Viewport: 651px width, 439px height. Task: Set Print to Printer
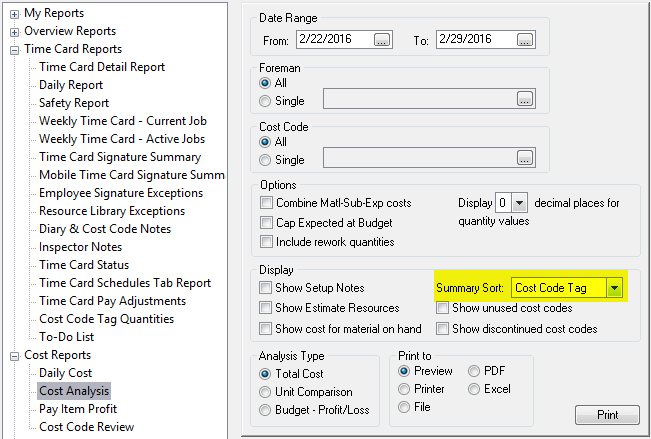tap(404, 389)
